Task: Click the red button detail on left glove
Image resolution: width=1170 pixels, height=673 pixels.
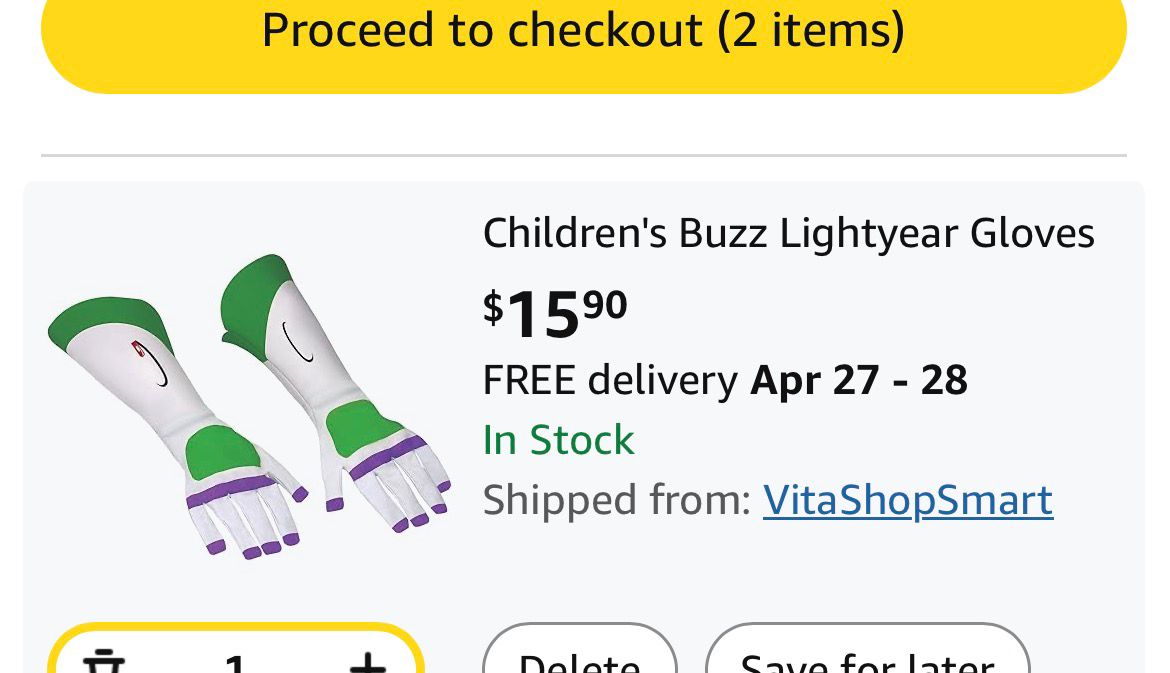Action: click(x=139, y=347)
